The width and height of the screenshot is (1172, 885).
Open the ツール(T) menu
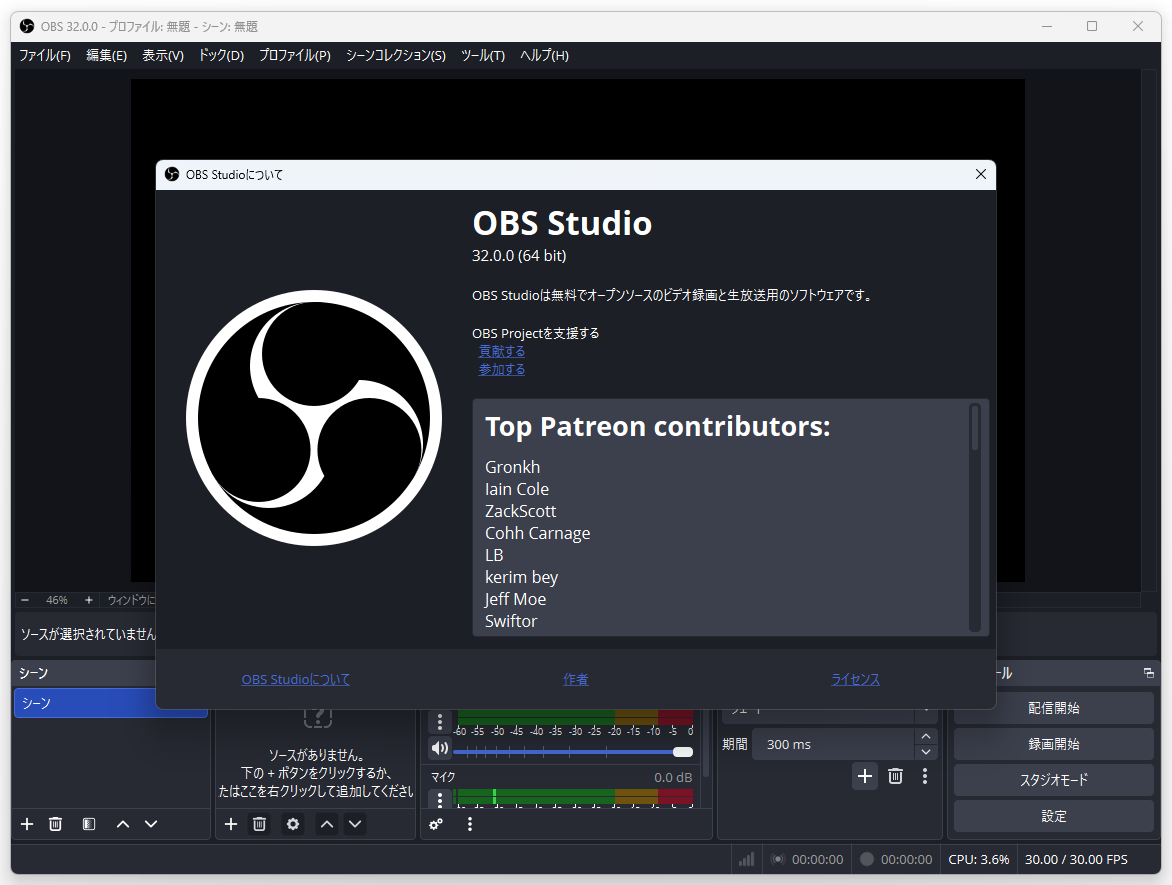[483, 55]
